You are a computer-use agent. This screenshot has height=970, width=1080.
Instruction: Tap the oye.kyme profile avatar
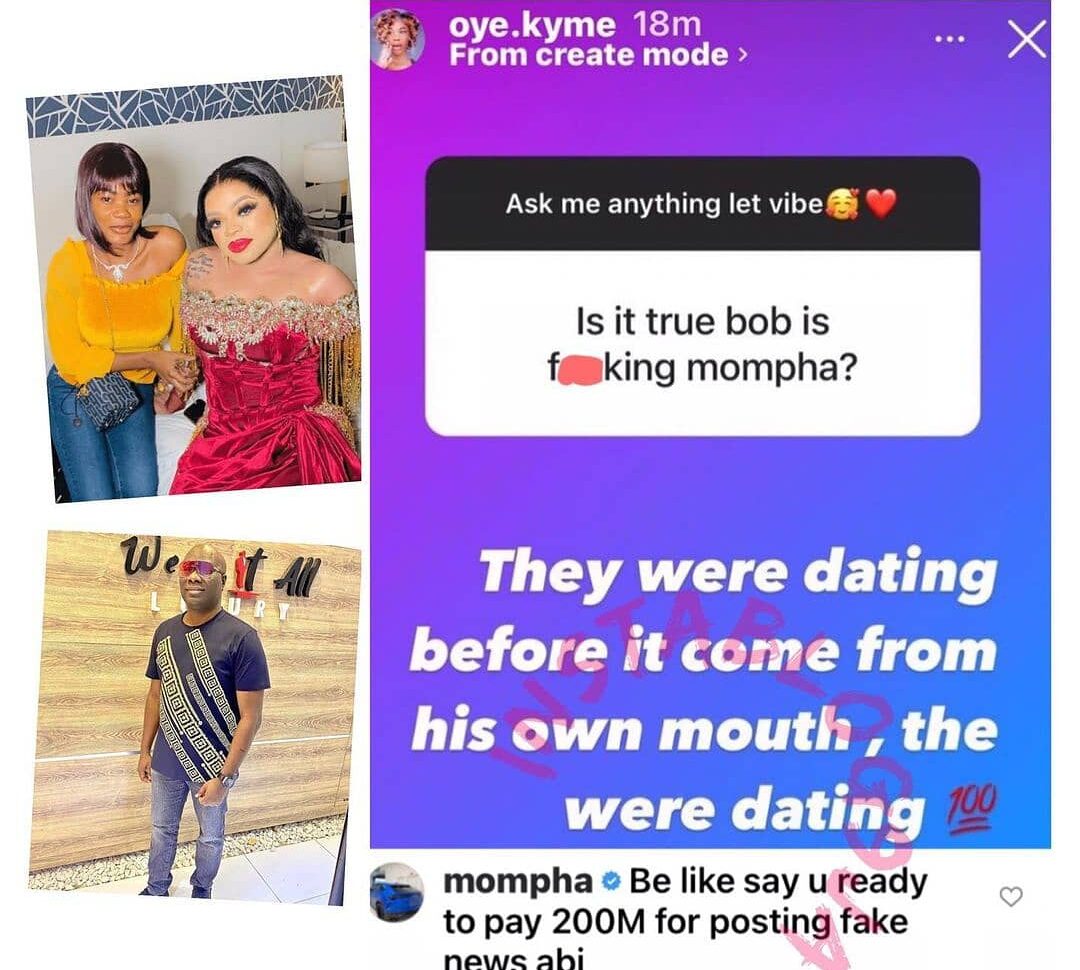click(397, 39)
